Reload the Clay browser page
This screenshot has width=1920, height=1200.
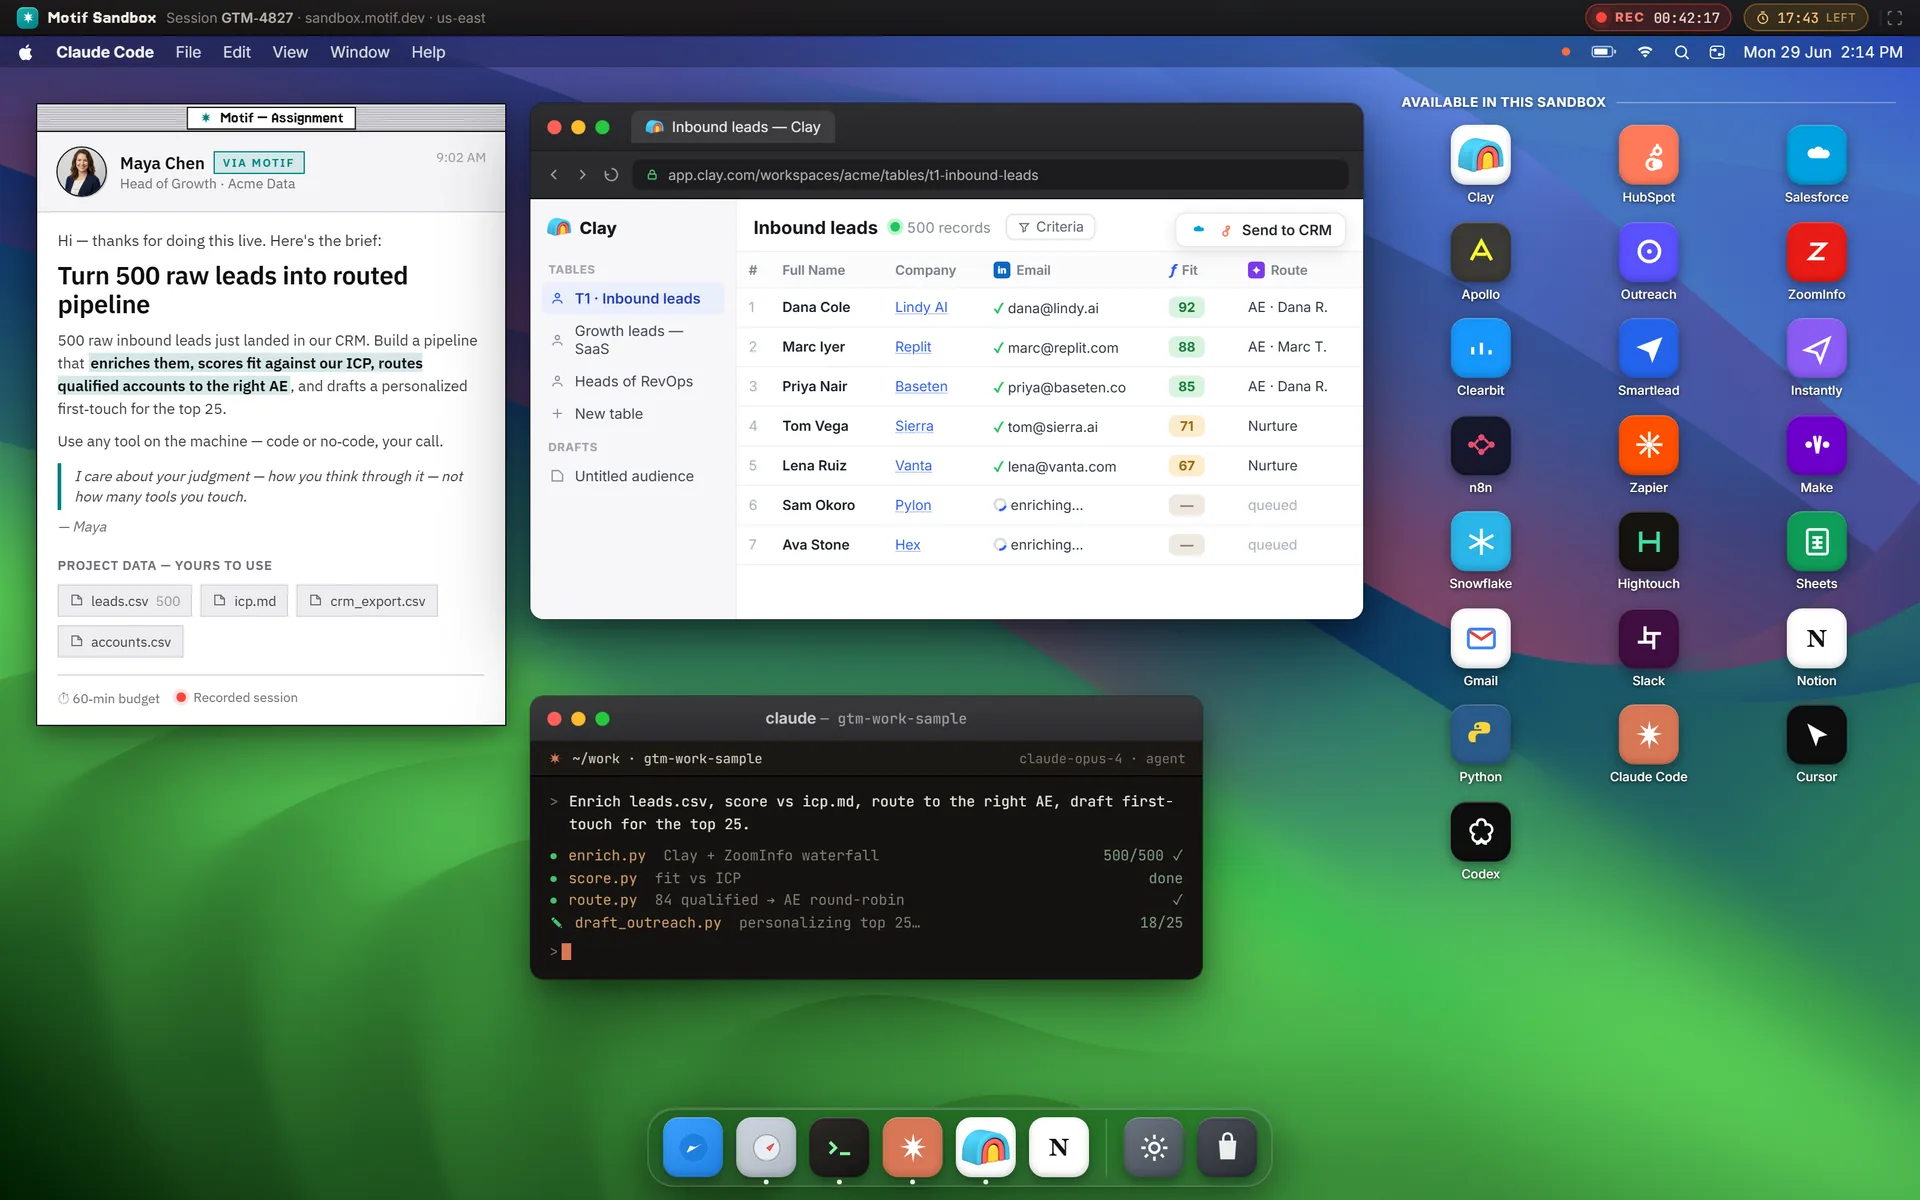click(x=611, y=175)
